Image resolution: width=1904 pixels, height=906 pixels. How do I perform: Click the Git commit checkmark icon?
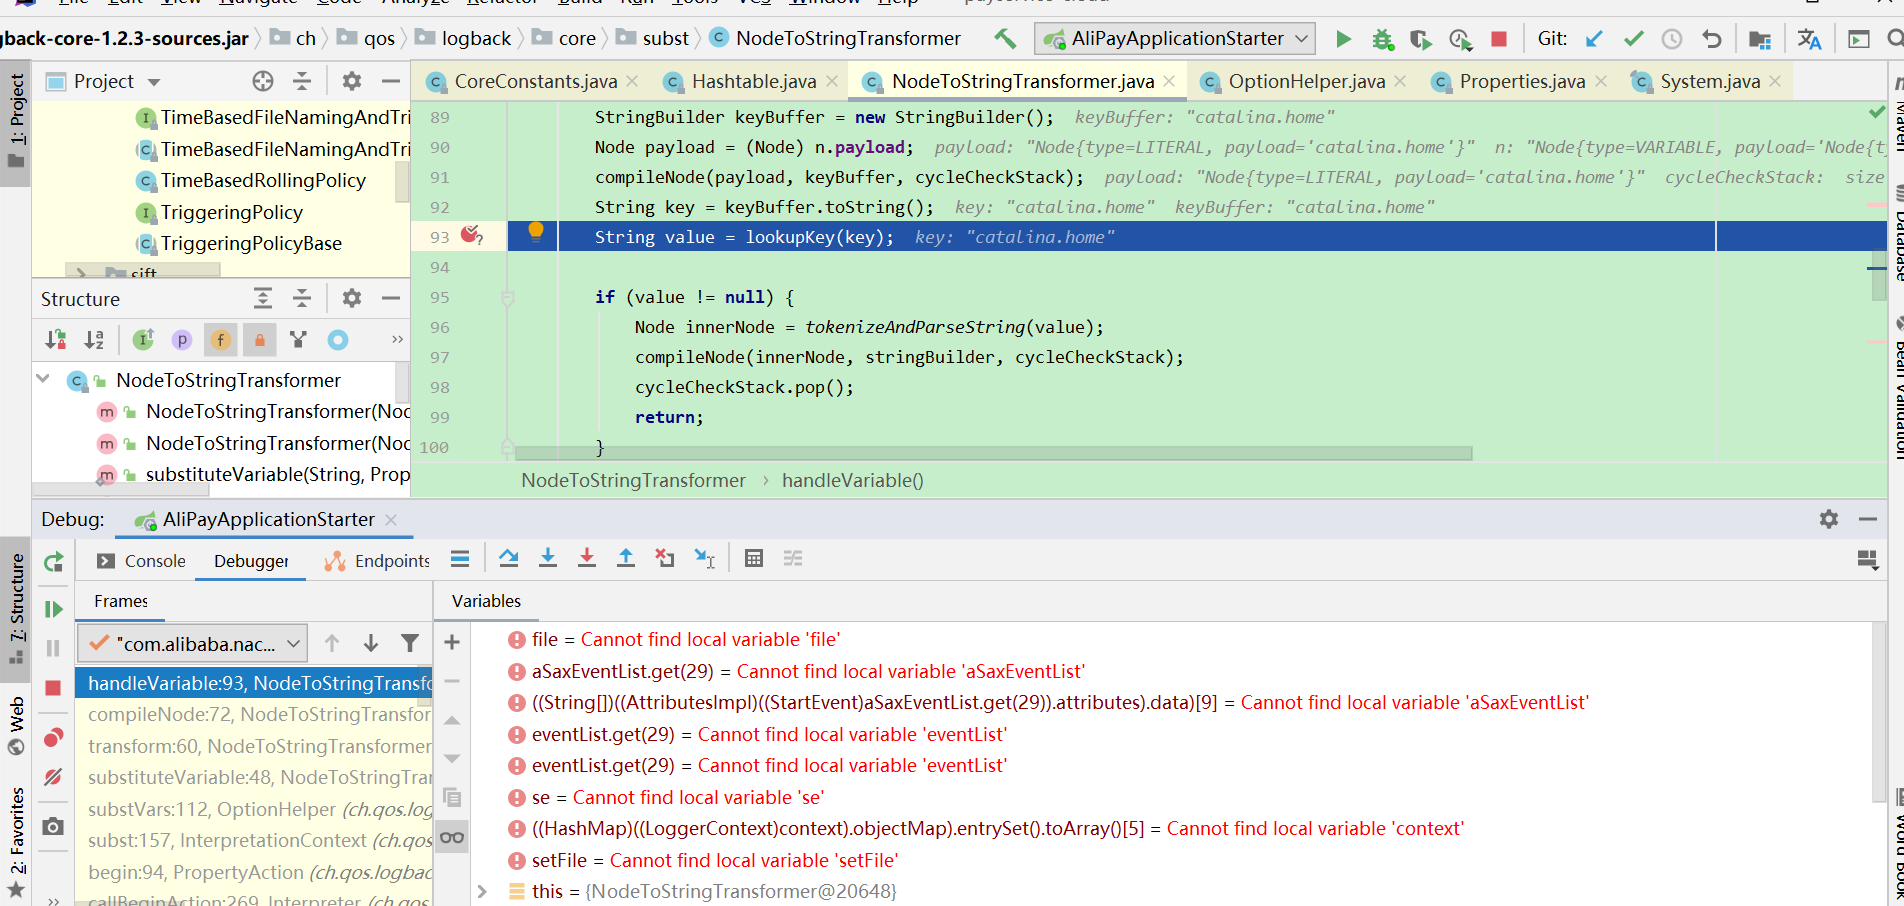(x=1633, y=39)
